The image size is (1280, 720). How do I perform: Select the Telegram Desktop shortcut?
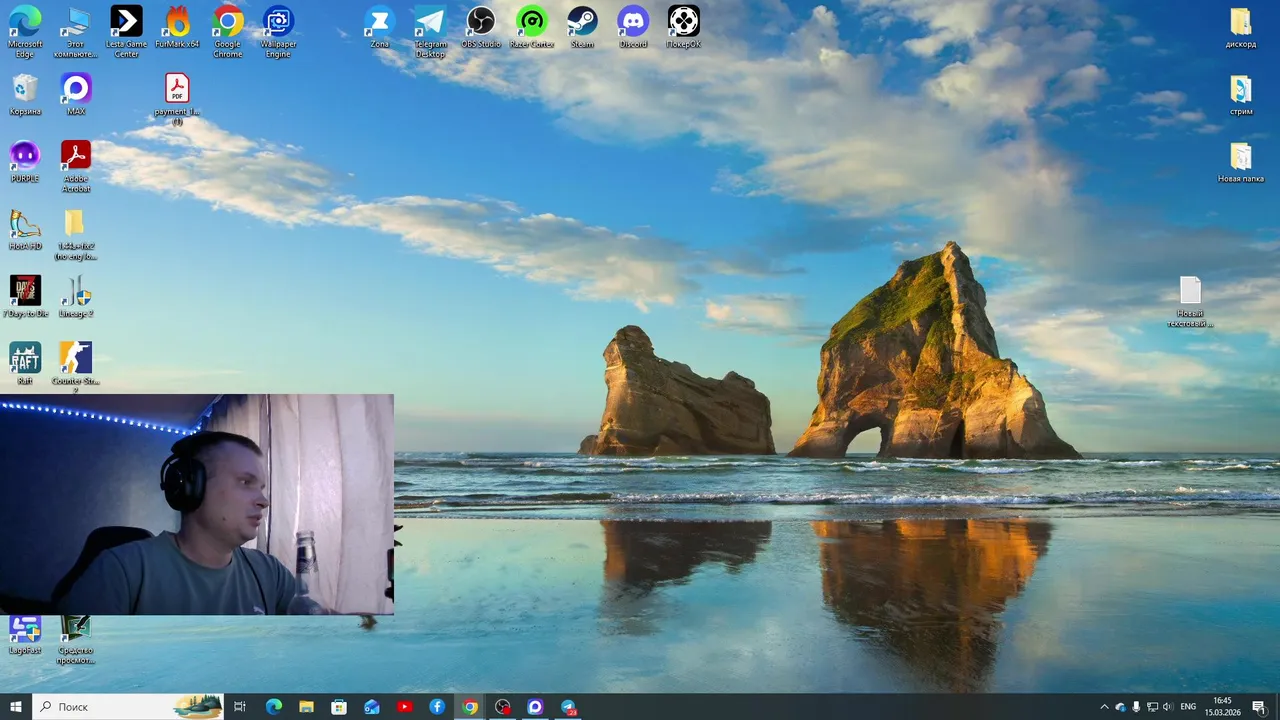430,31
